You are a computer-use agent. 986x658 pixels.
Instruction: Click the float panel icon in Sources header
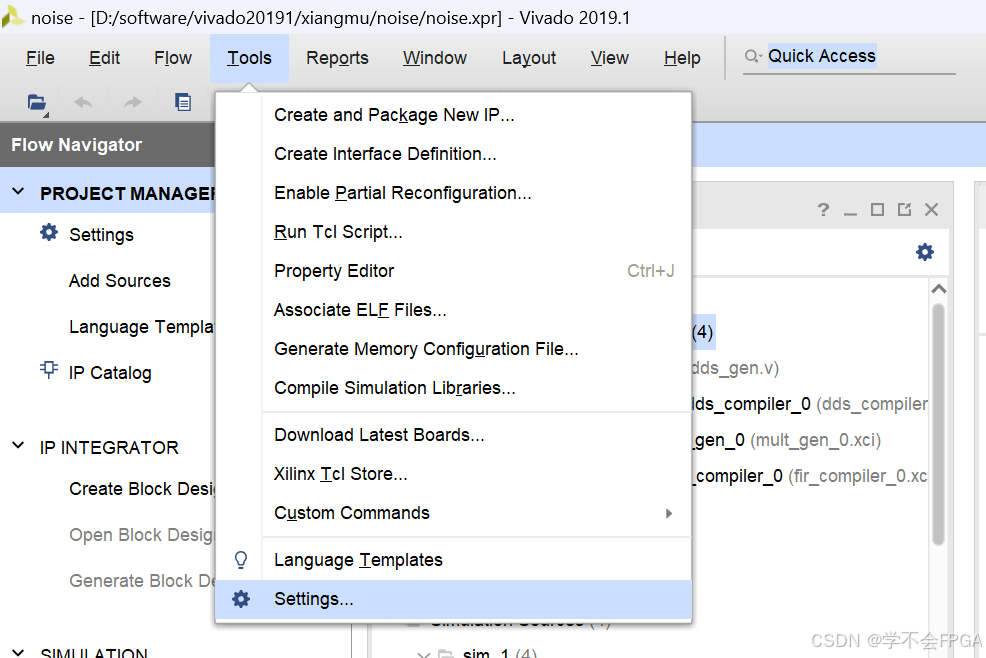904,209
